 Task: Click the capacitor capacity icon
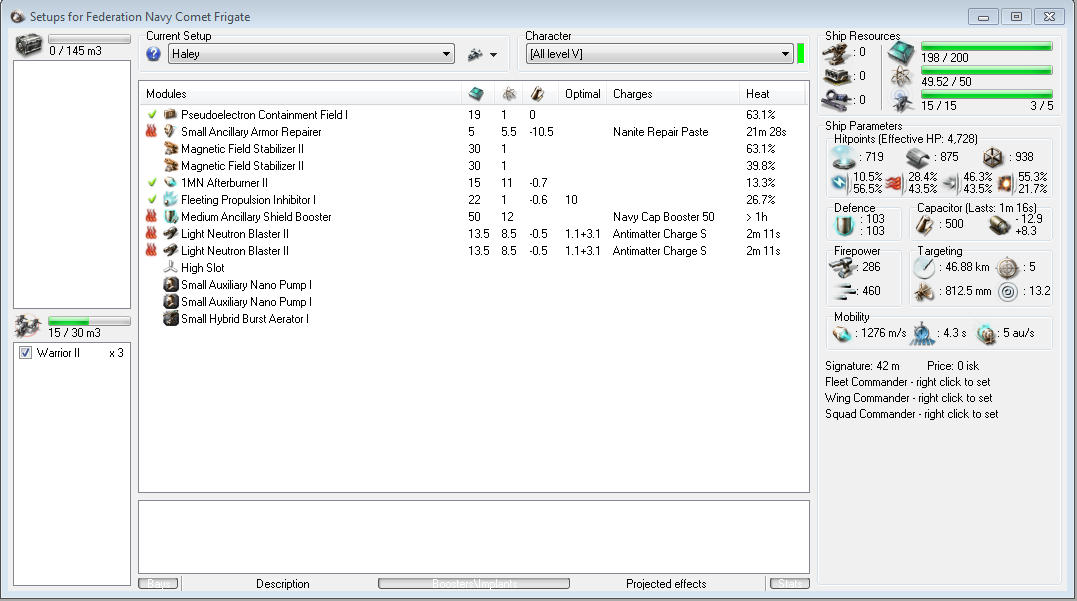point(925,225)
